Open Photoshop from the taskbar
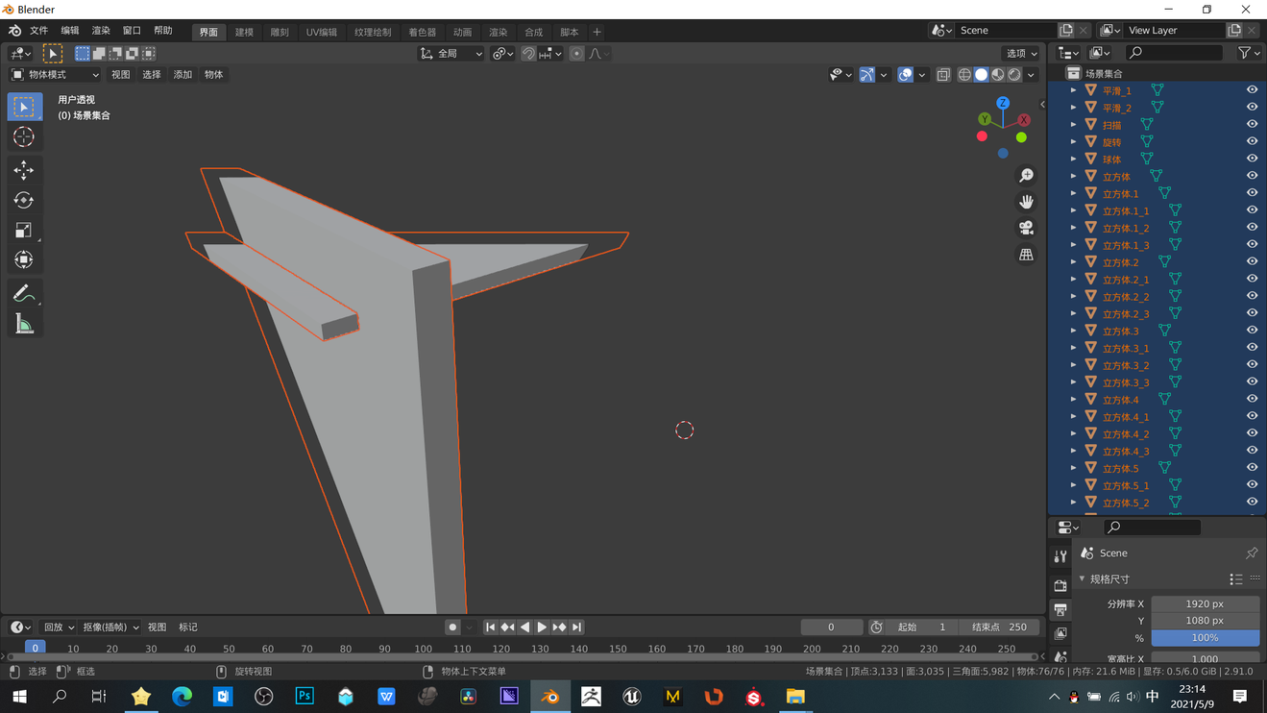 (304, 696)
